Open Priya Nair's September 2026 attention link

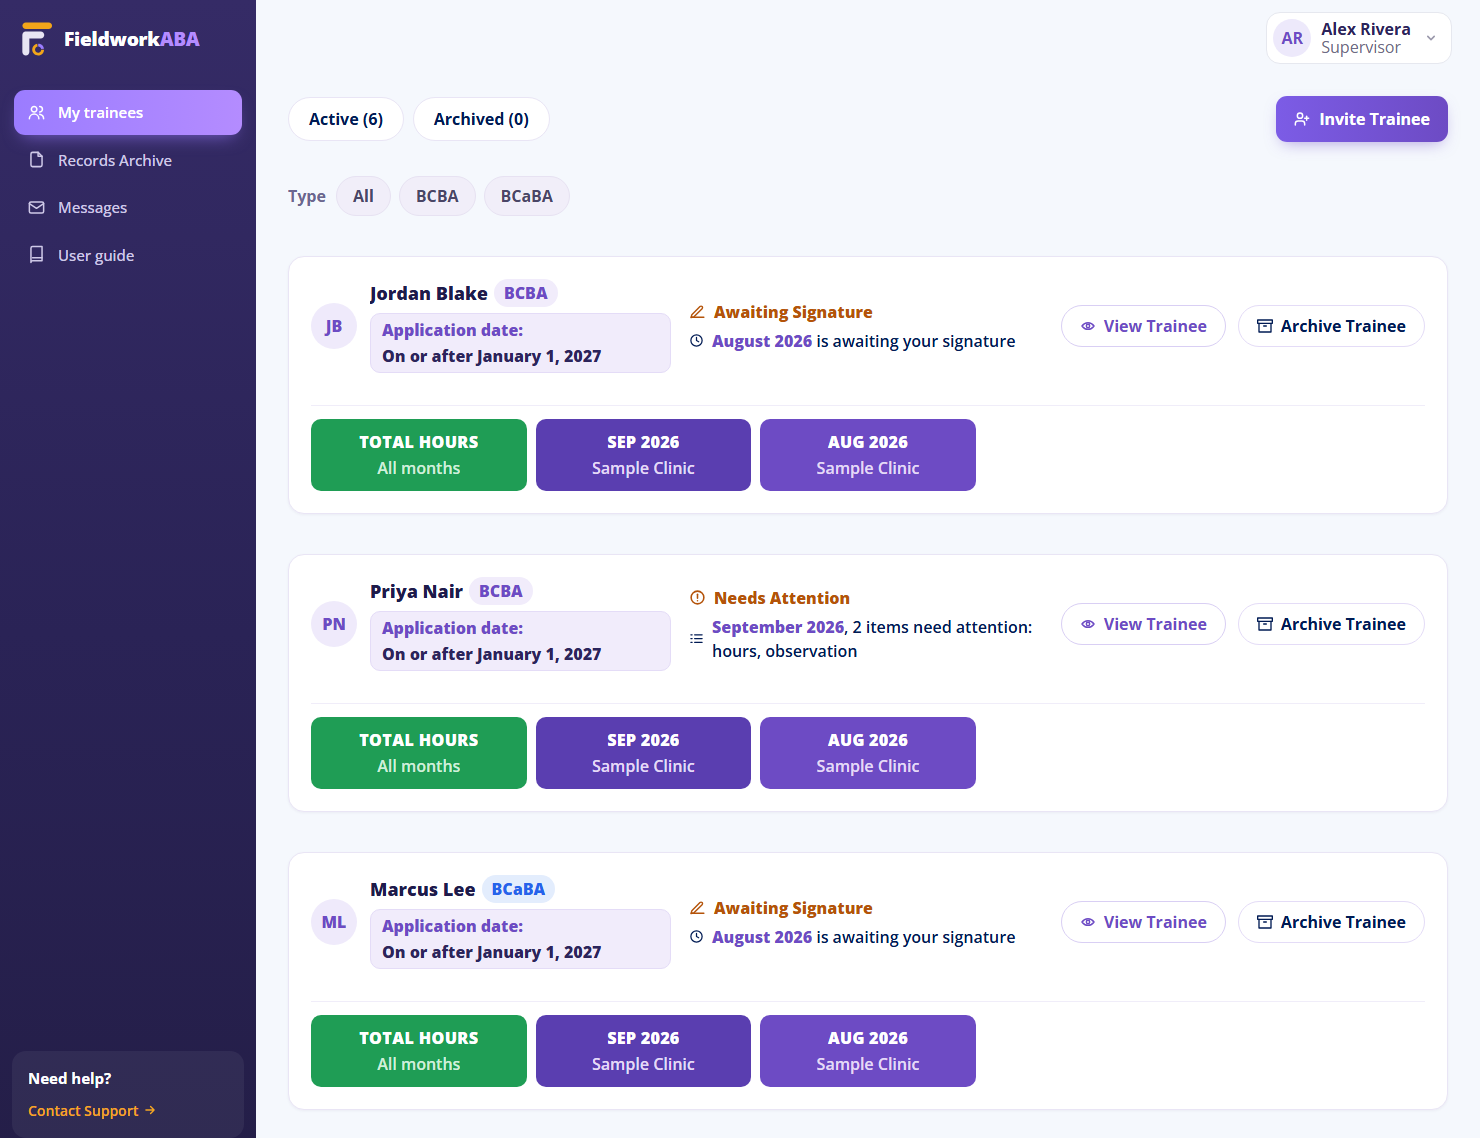778,627
